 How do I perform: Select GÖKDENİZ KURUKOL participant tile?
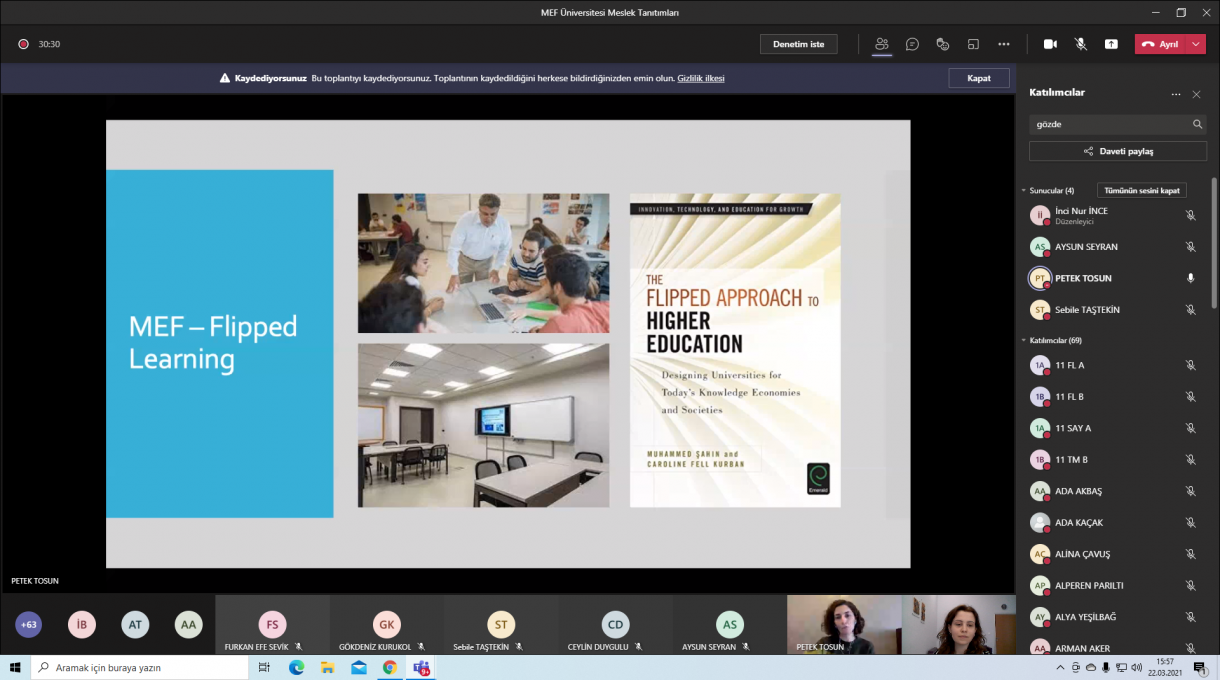point(386,625)
